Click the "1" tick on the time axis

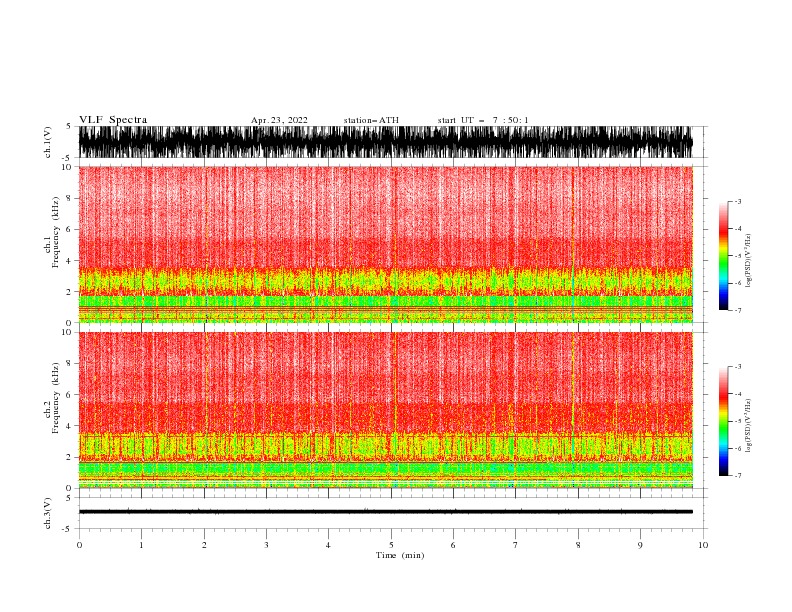[141, 545]
